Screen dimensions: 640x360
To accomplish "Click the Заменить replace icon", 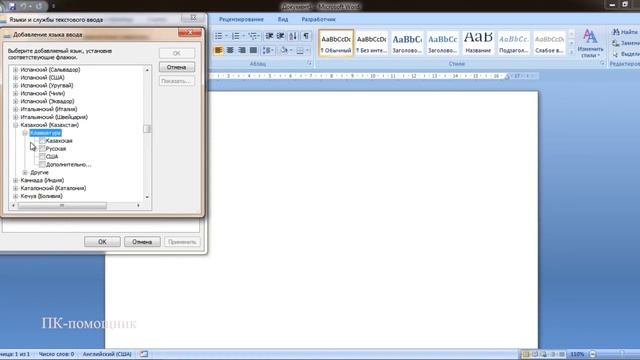I will pos(625,43).
